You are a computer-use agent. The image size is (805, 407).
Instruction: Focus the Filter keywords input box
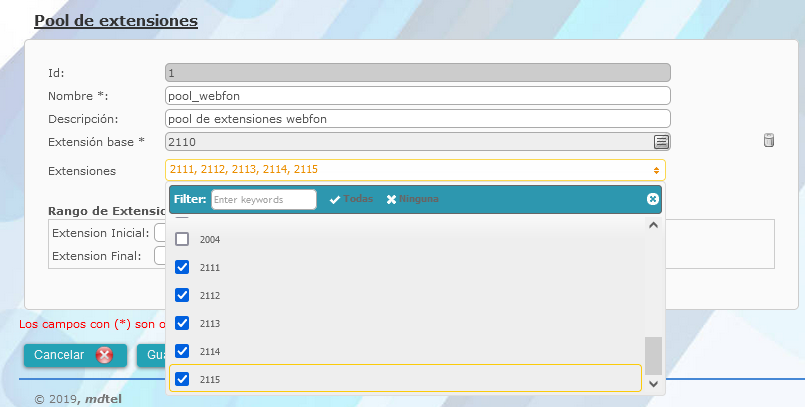click(264, 200)
